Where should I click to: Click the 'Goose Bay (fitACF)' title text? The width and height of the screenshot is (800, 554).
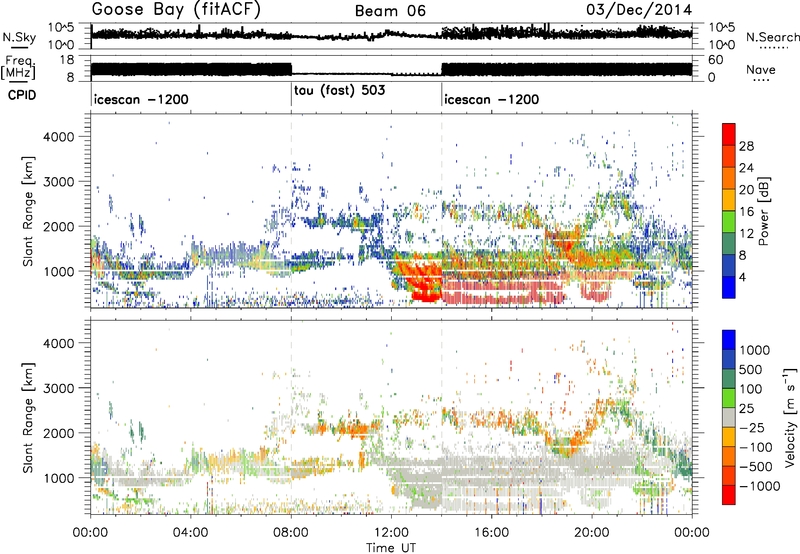(176, 10)
